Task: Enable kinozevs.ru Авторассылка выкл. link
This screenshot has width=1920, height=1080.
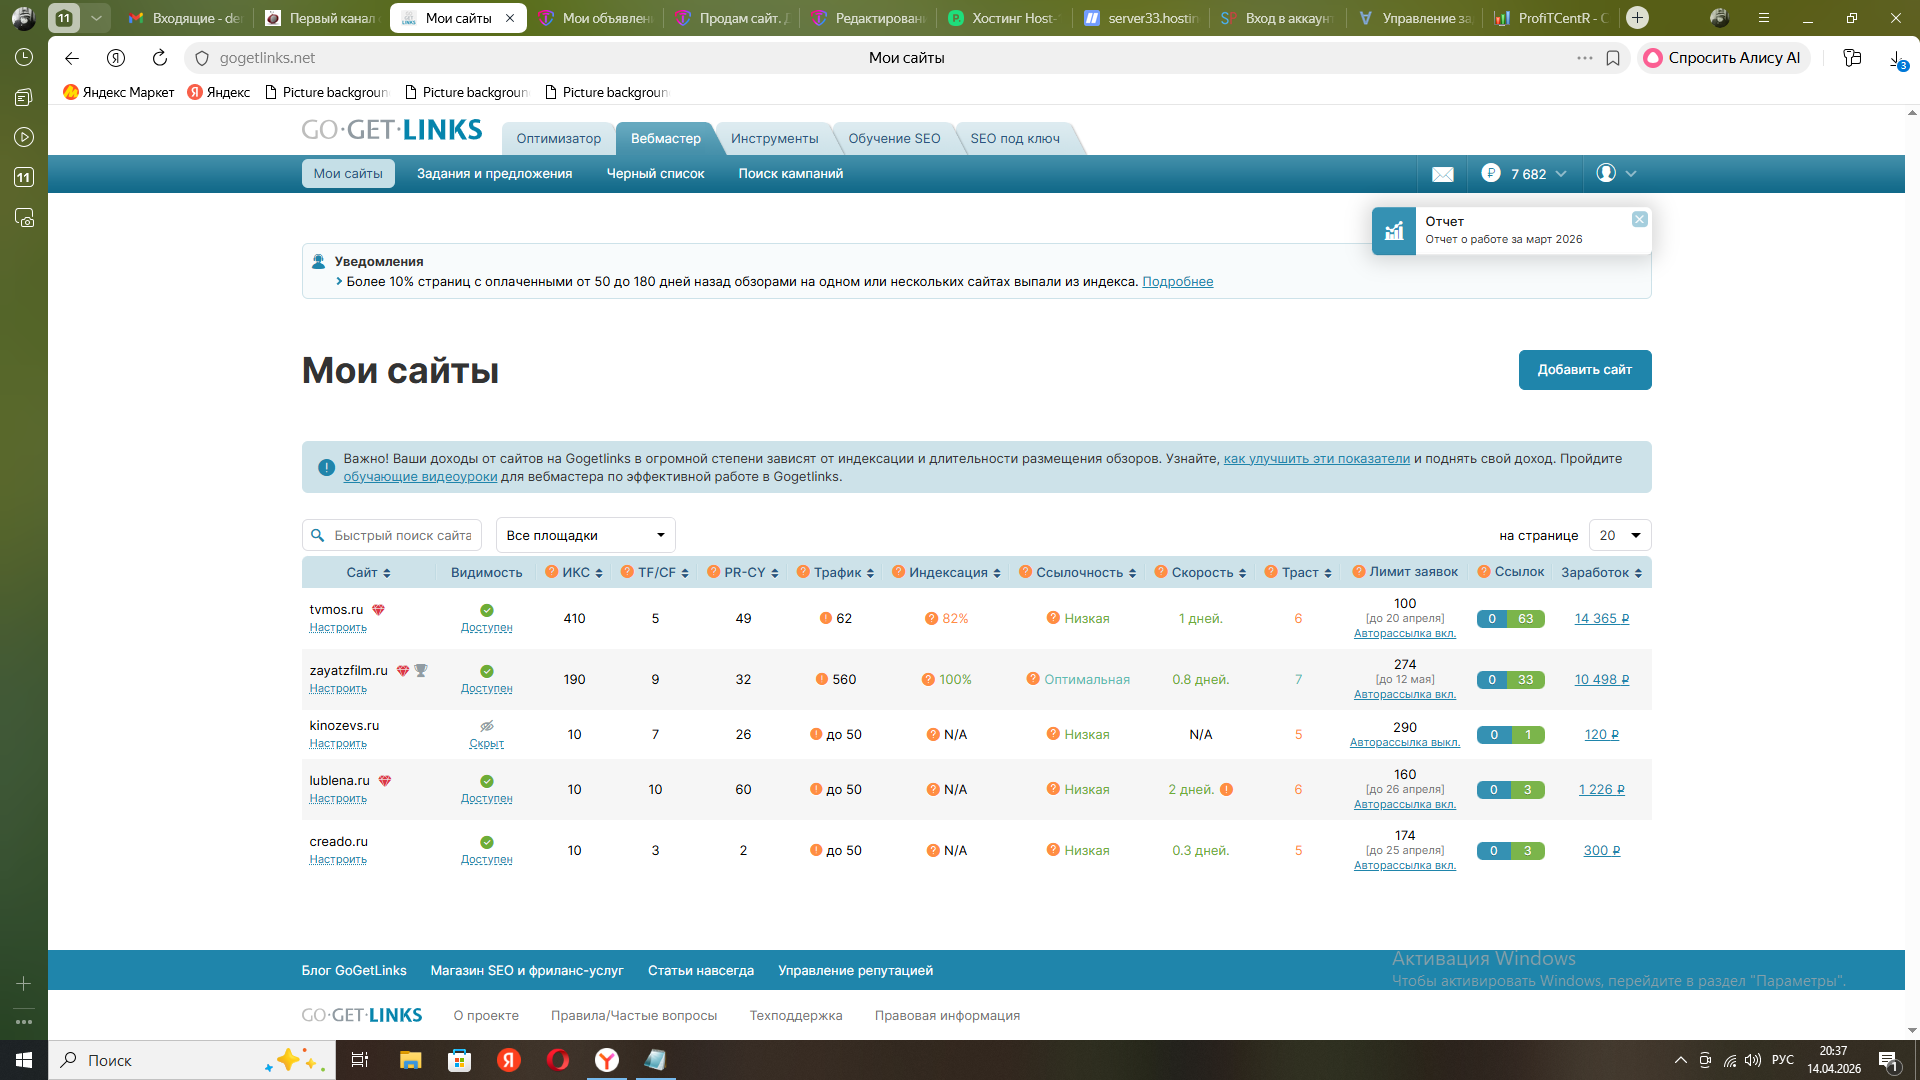Action: 1404,743
